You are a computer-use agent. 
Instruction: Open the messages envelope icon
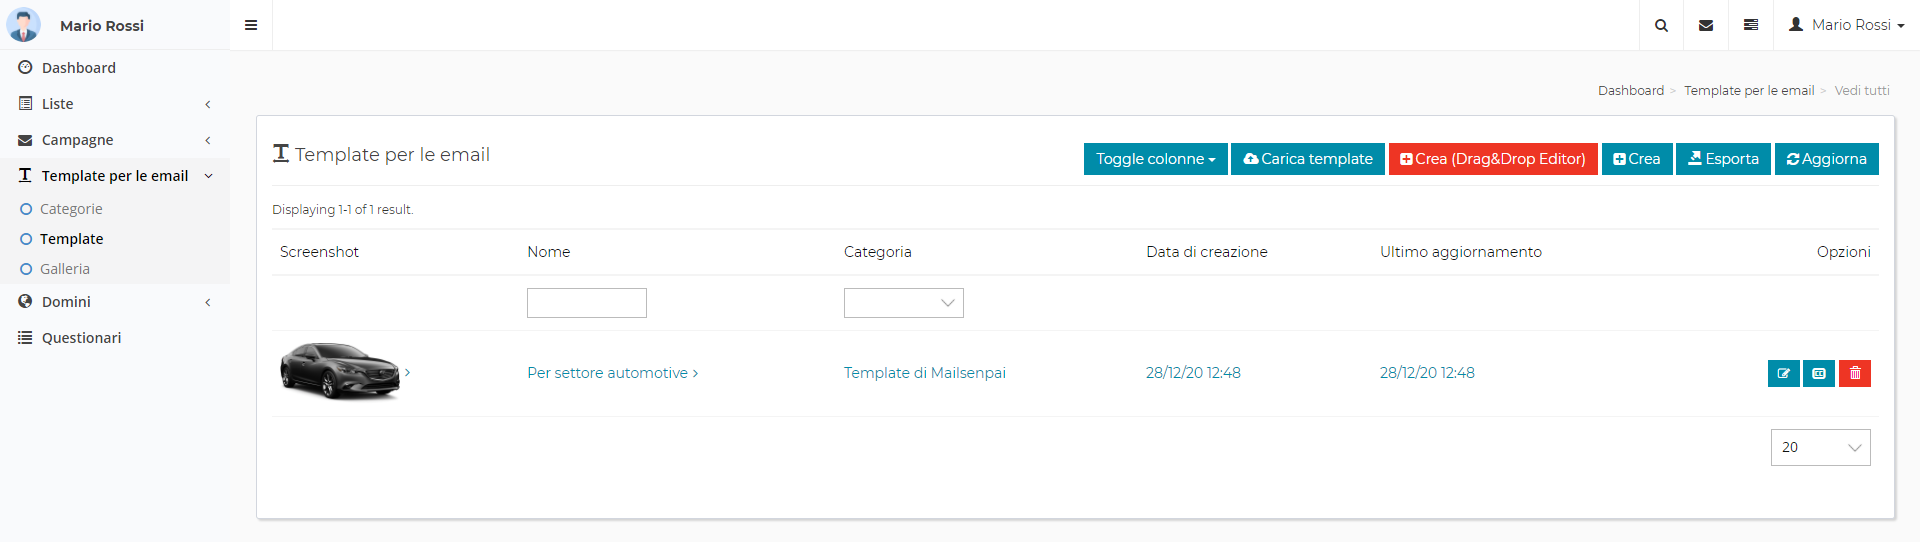point(1706,25)
